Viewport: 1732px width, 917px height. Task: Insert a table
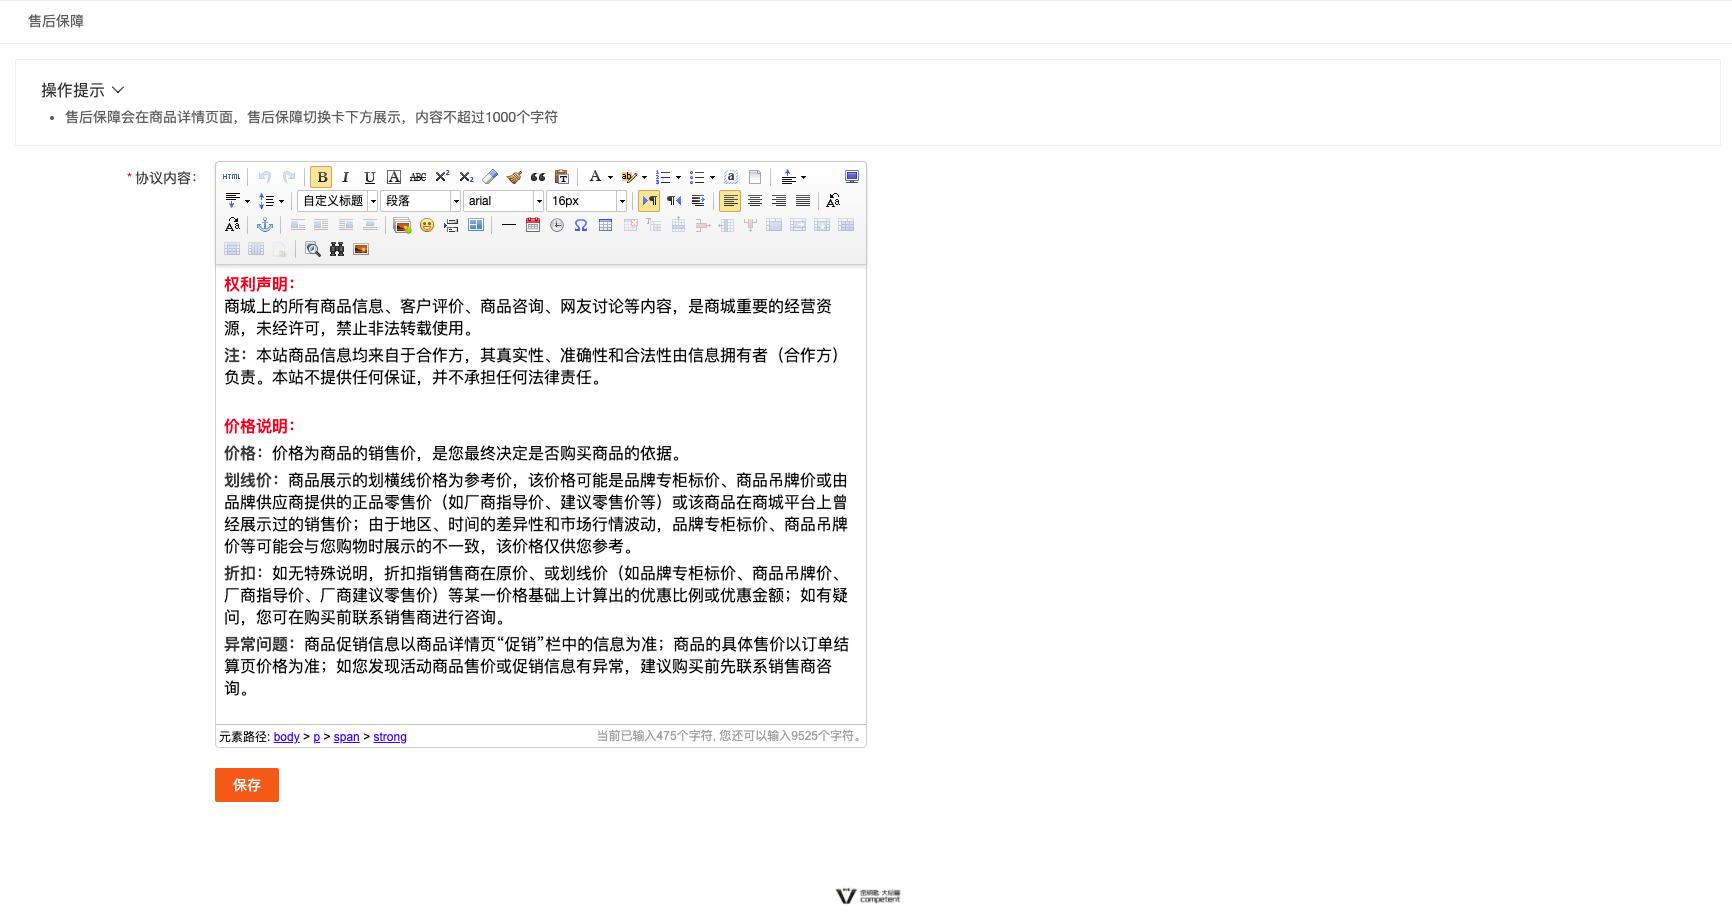coord(605,225)
